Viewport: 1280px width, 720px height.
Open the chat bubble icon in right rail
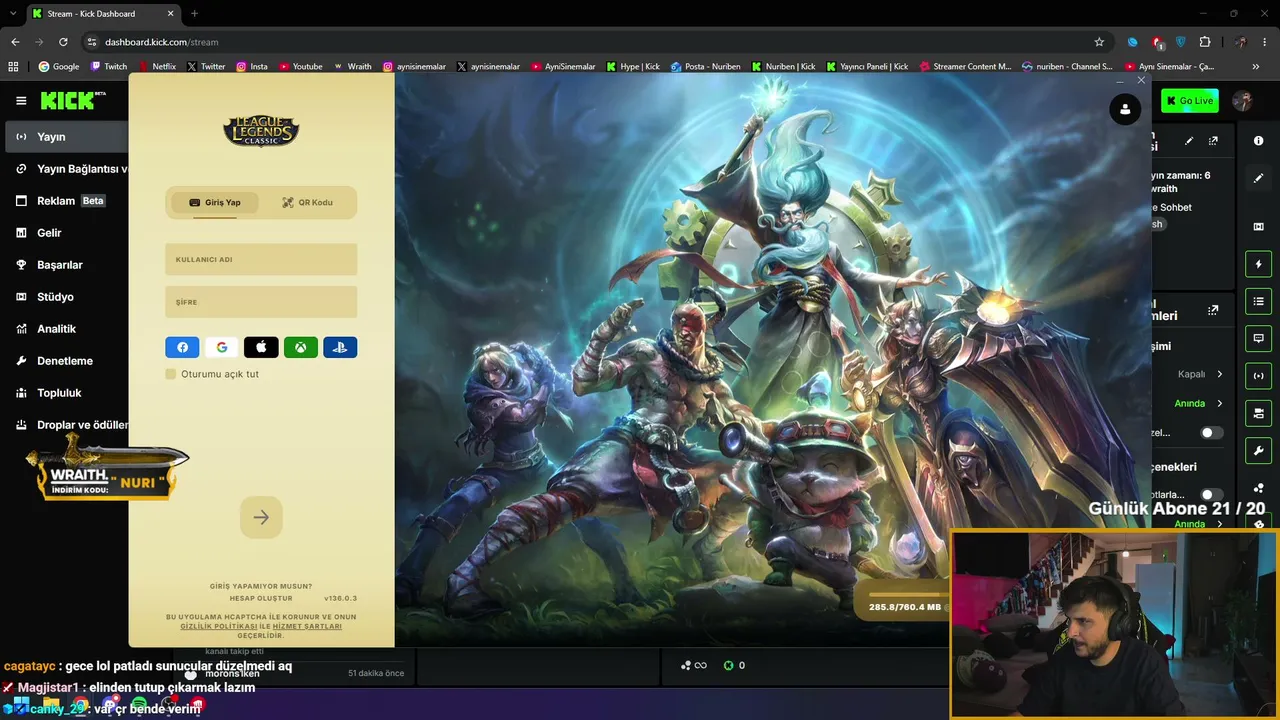click(x=1259, y=339)
